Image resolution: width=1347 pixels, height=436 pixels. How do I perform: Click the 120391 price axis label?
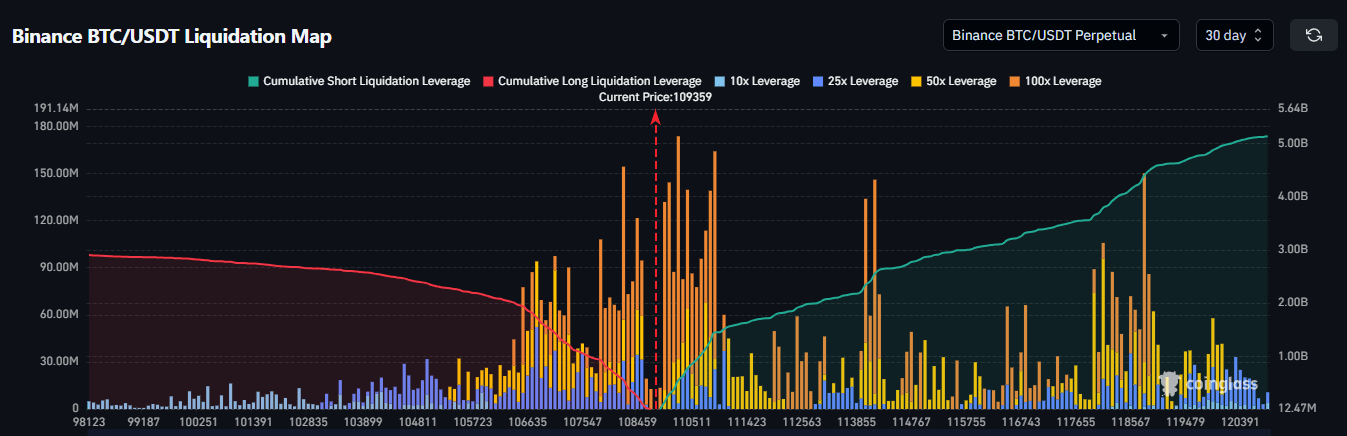(x=1241, y=423)
